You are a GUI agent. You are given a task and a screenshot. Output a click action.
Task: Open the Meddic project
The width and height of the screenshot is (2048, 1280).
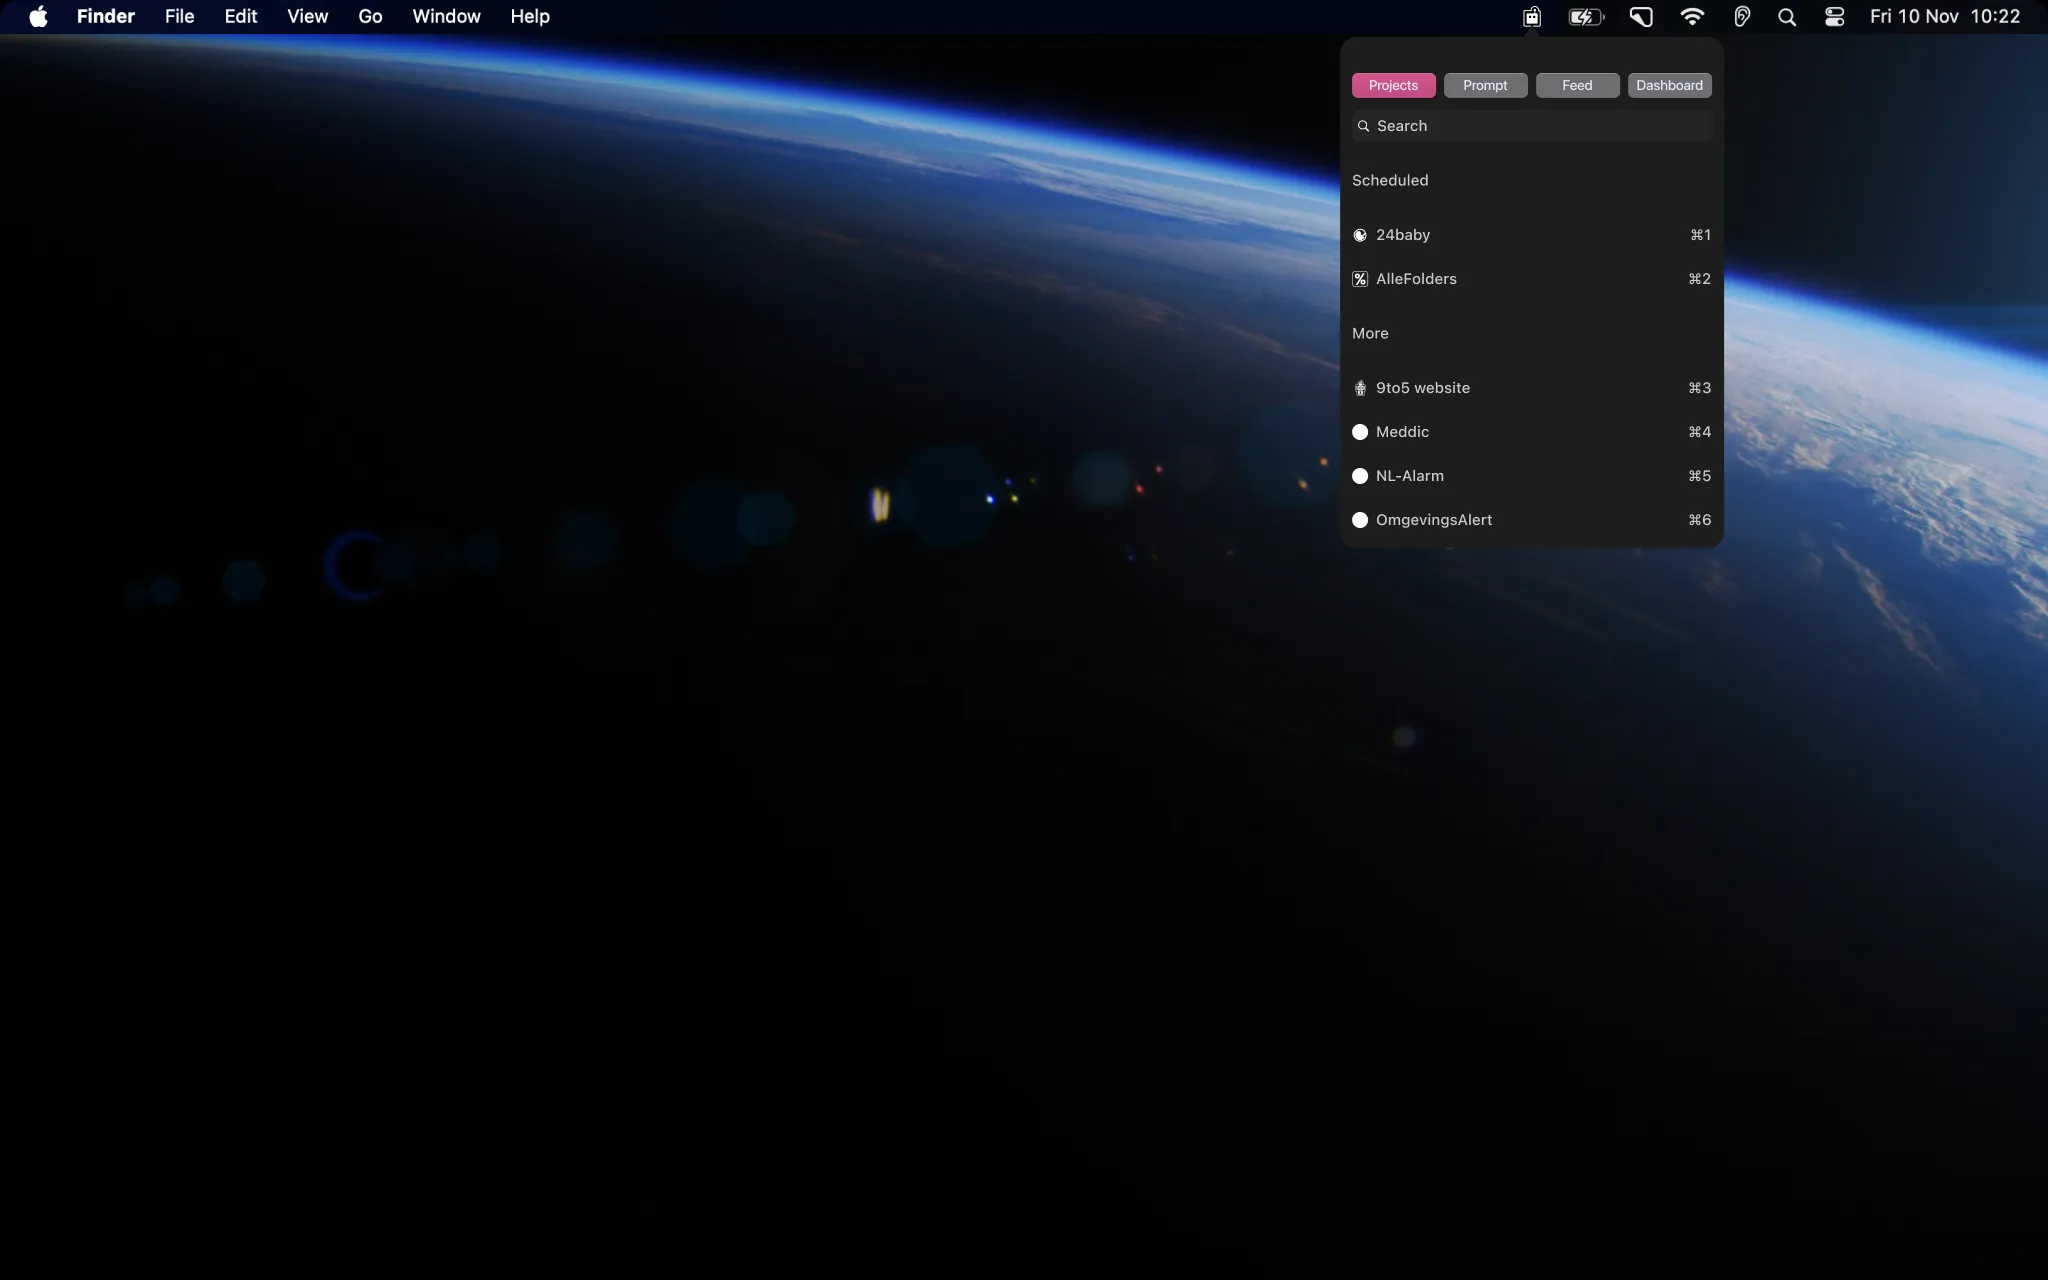(x=1531, y=432)
